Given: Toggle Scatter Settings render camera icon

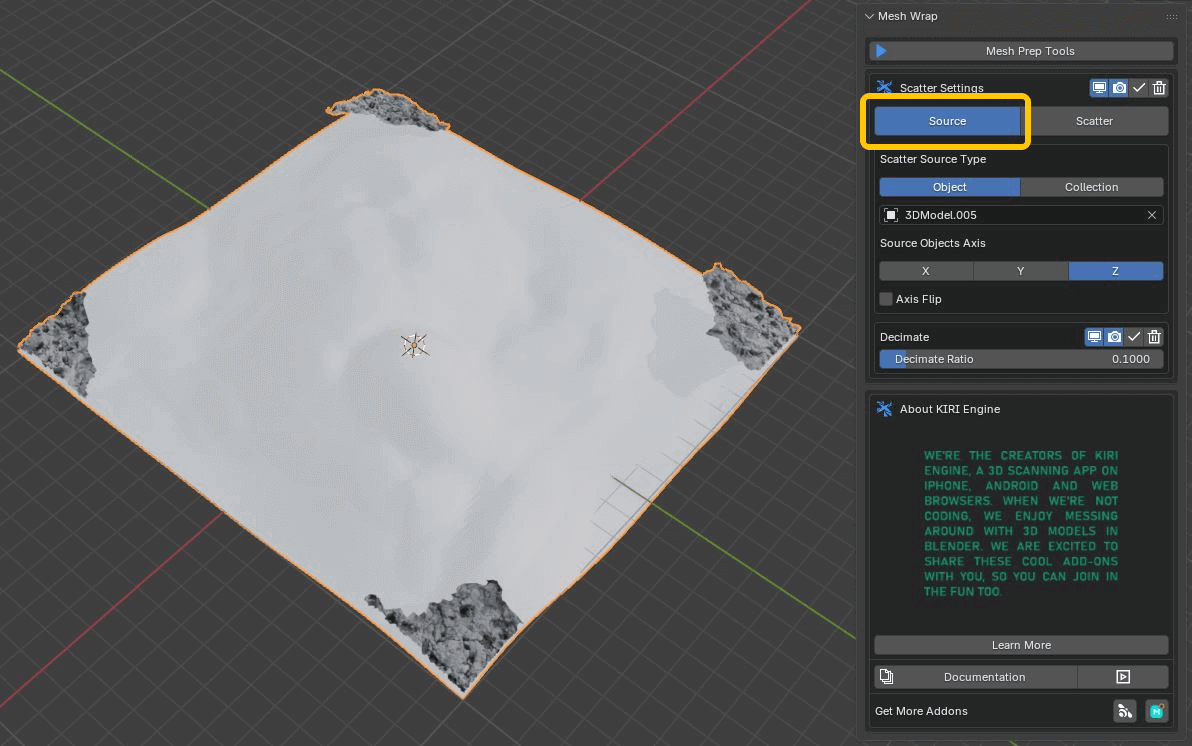Looking at the screenshot, I should 1119,88.
